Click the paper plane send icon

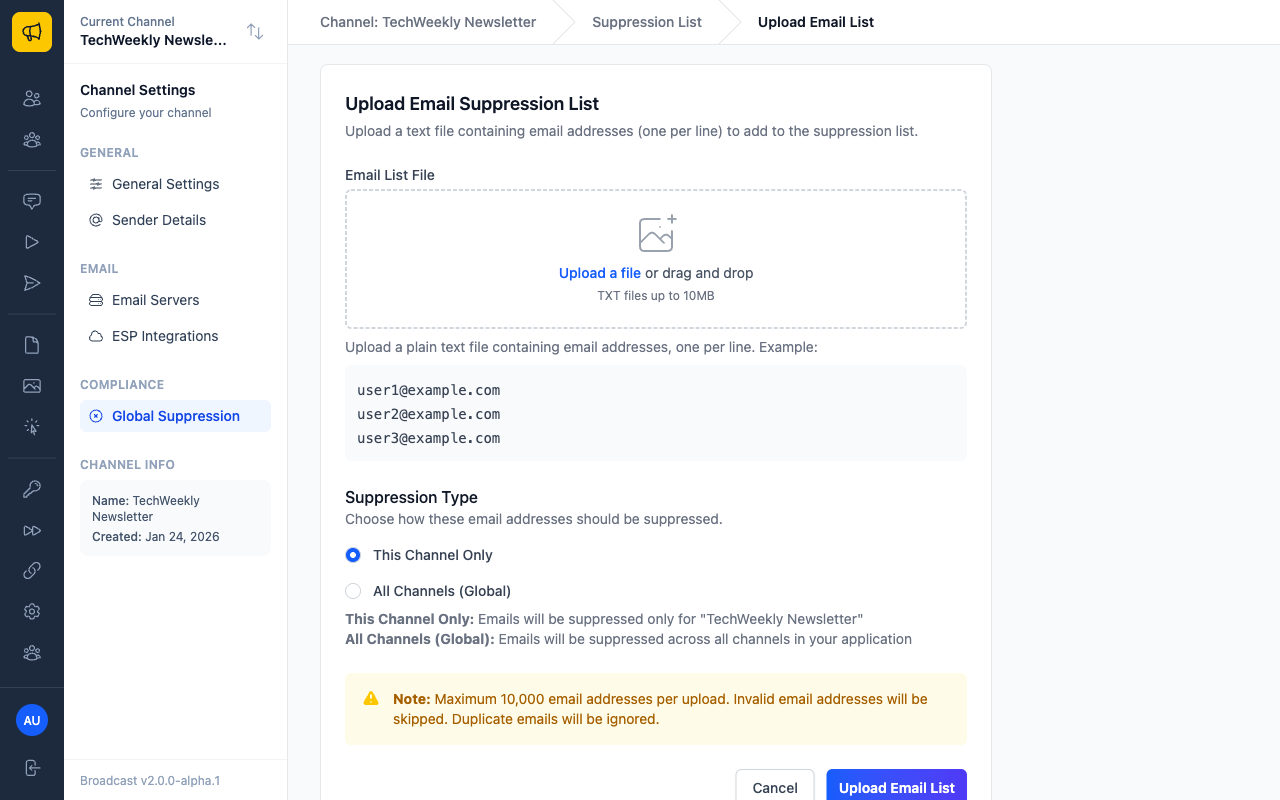(32, 283)
